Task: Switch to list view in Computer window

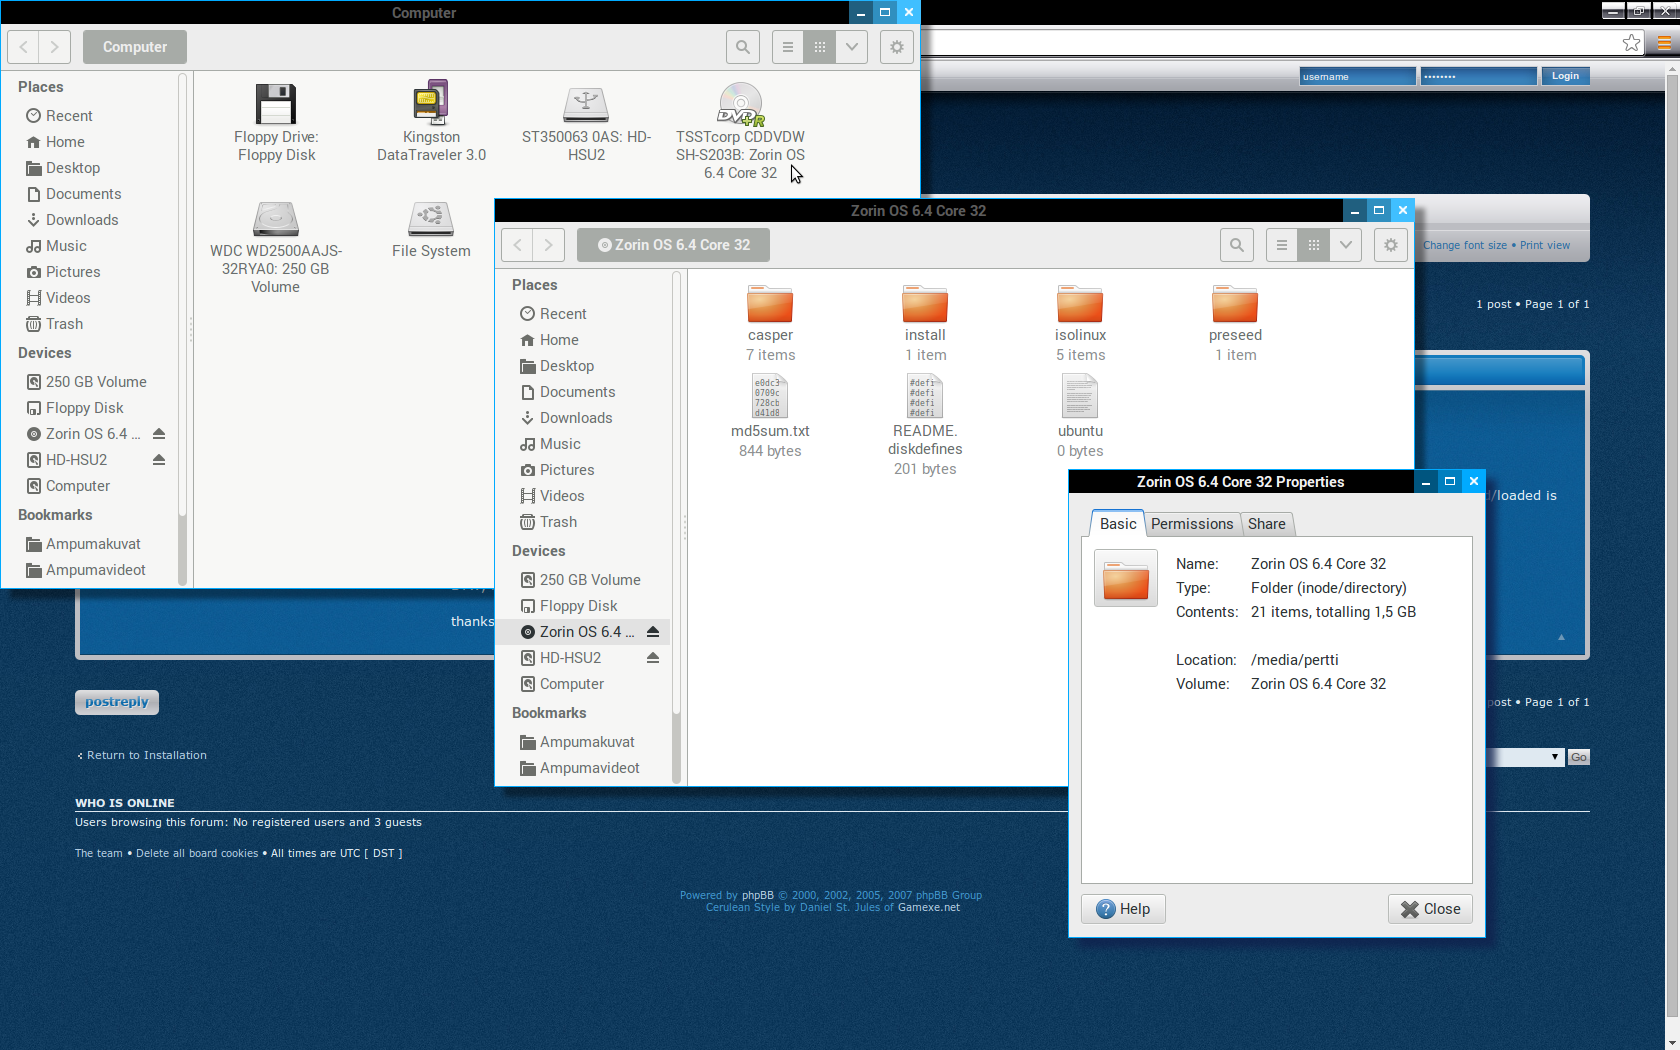Action: 788,47
